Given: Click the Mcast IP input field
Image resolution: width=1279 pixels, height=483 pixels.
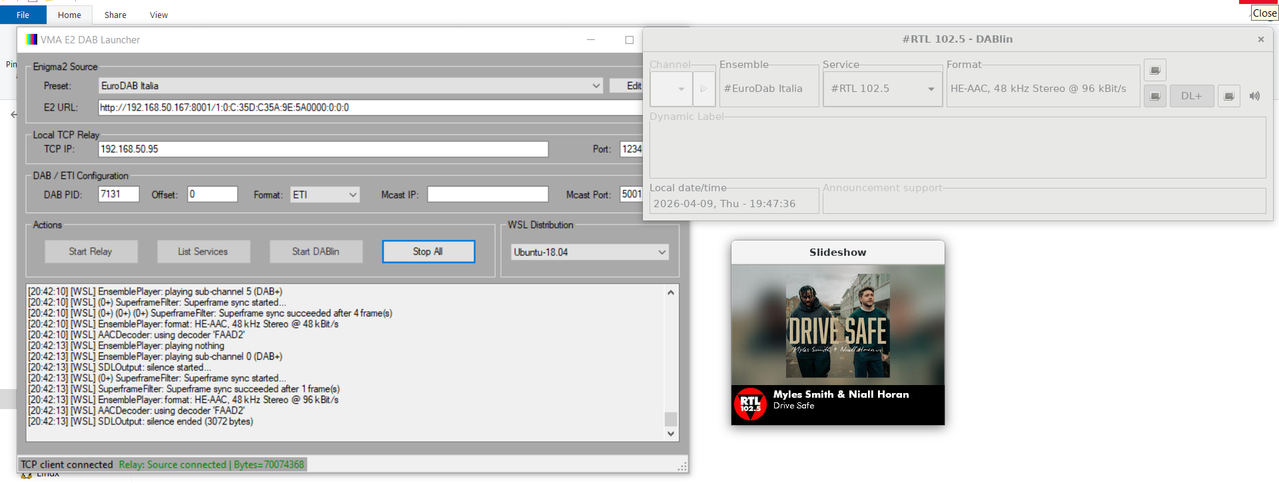Looking at the screenshot, I should point(488,195).
